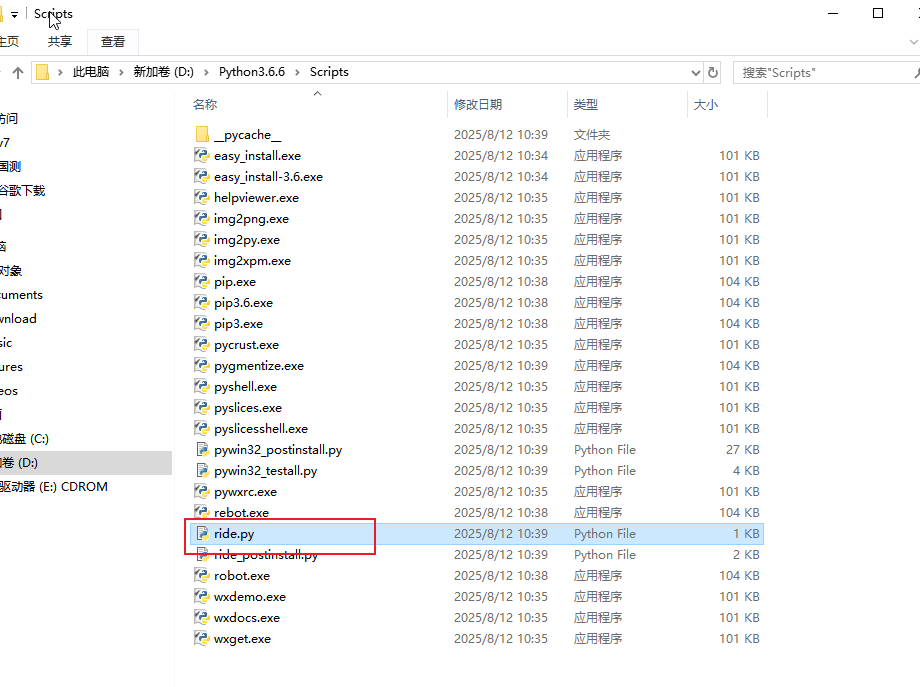Viewport: 920px width, 687px height.
Task: Select the pyshell.exe file icon
Action: [202, 387]
